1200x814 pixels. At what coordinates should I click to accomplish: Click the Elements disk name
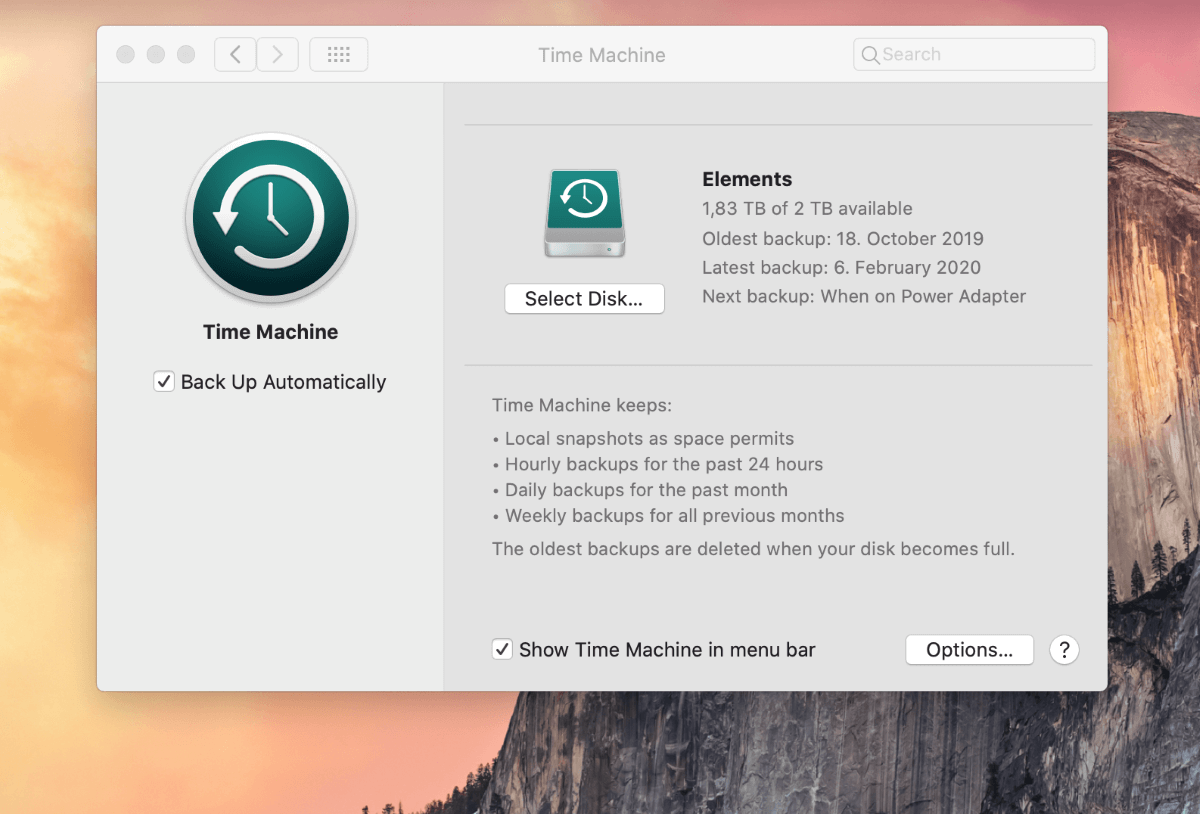[x=747, y=179]
